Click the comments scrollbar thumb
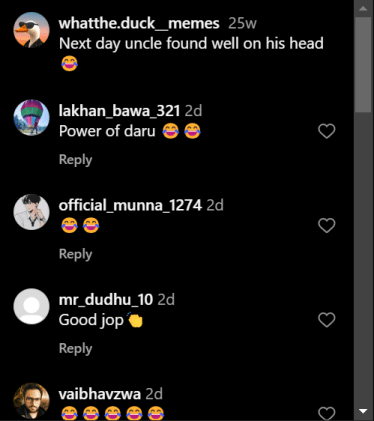Screen dimensions: 374x421 pyautogui.click(x=363, y=65)
